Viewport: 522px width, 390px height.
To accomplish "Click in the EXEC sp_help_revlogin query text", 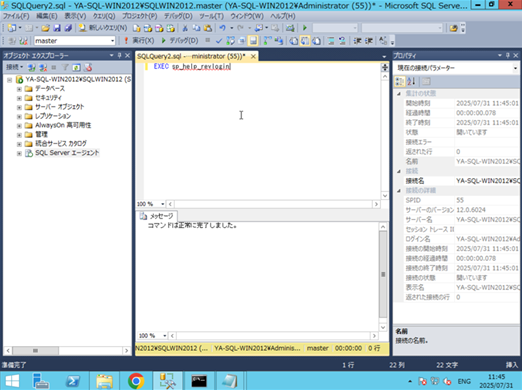I will [x=192, y=67].
